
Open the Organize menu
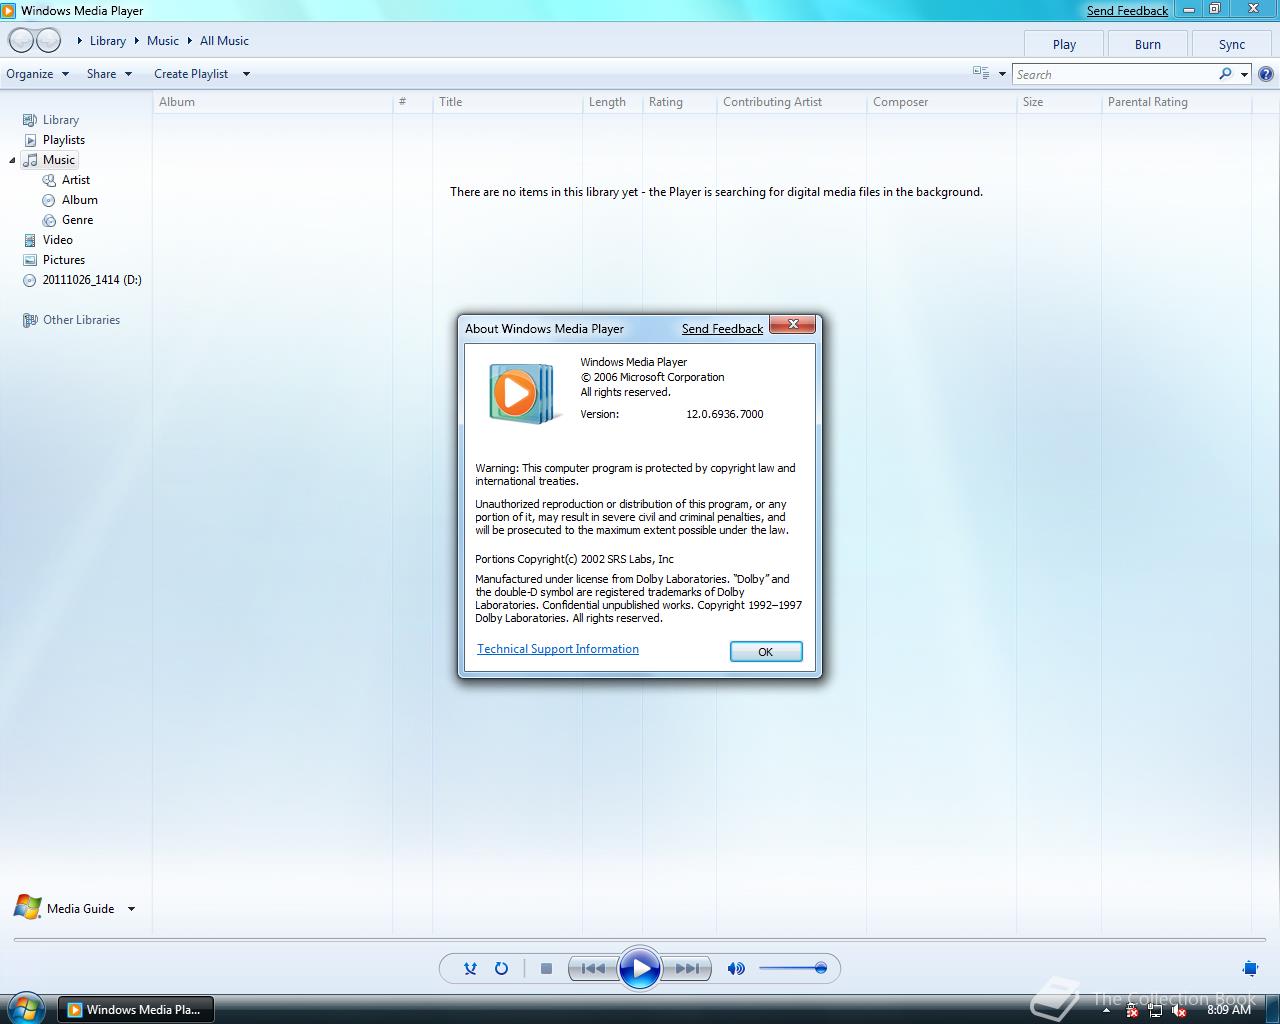pyautogui.click(x=38, y=74)
